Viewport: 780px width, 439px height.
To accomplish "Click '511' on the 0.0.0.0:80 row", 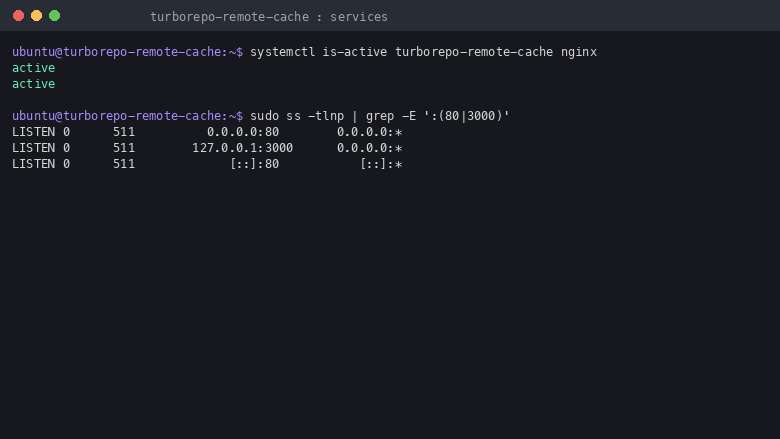I will (x=124, y=132).
